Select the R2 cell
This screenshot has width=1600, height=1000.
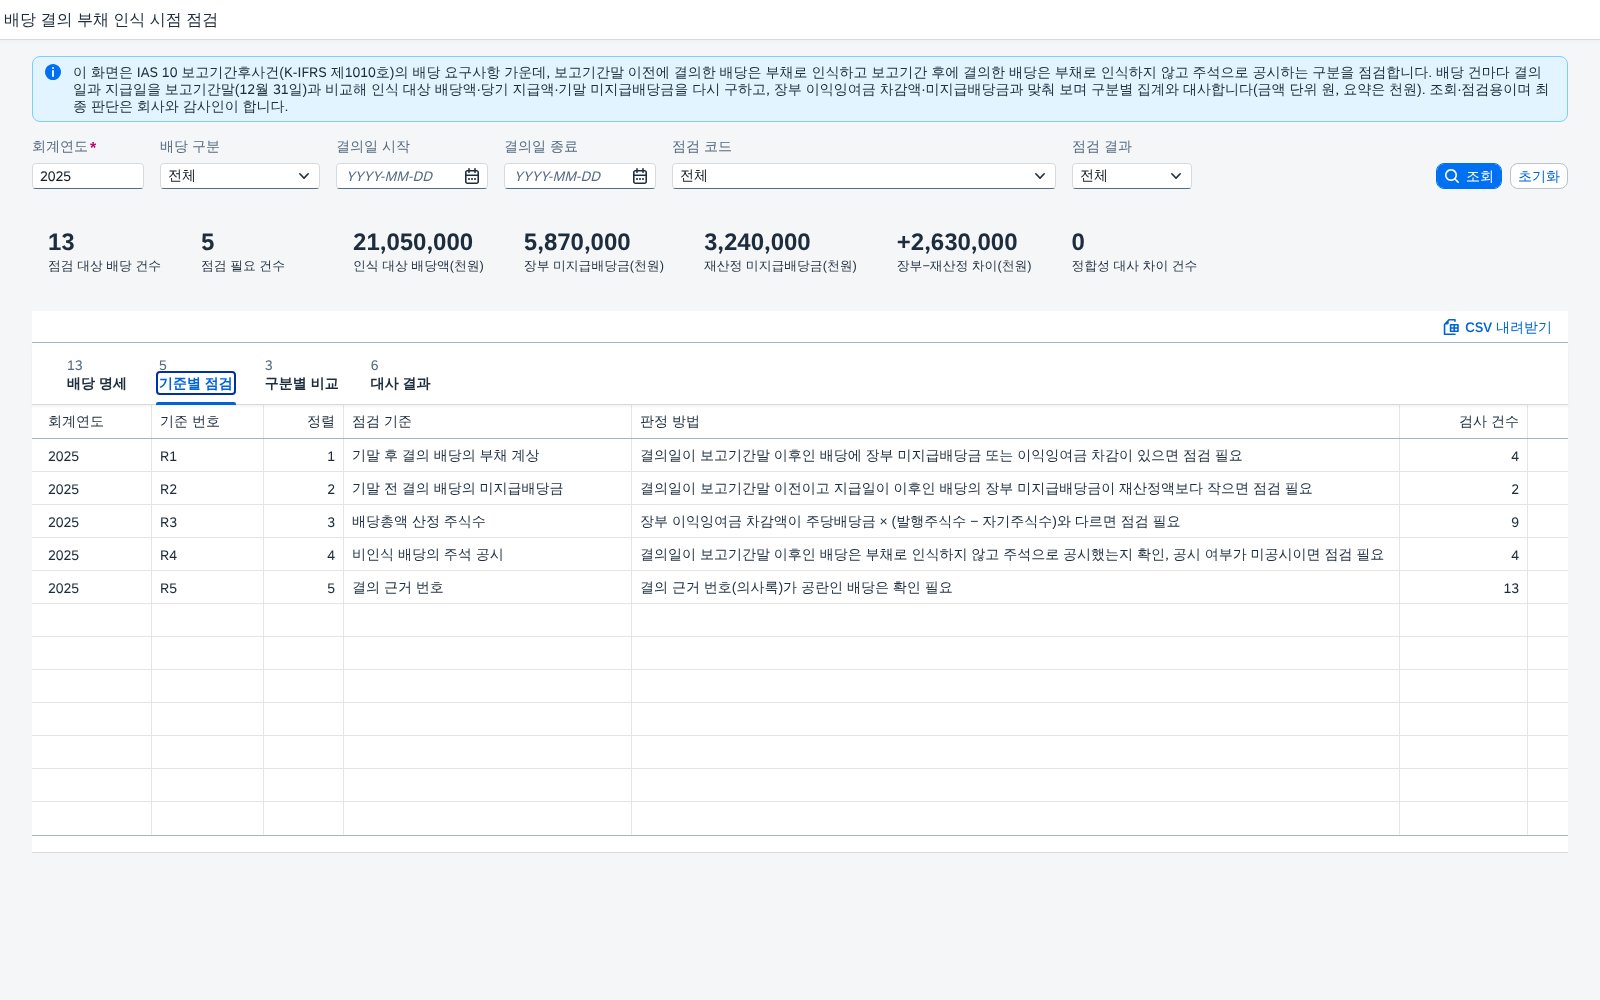point(208,489)
